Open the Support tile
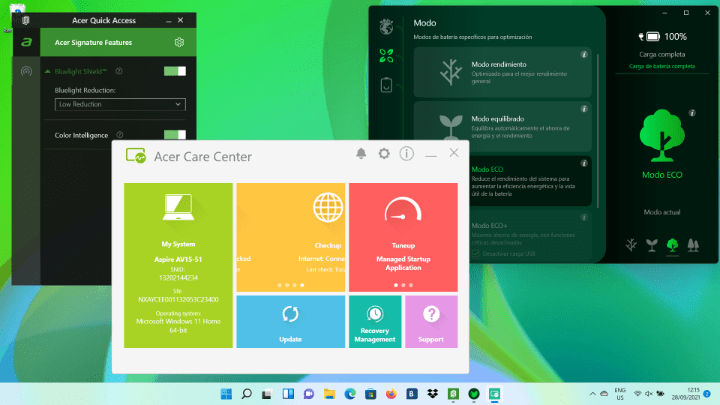 click(431, 321)
